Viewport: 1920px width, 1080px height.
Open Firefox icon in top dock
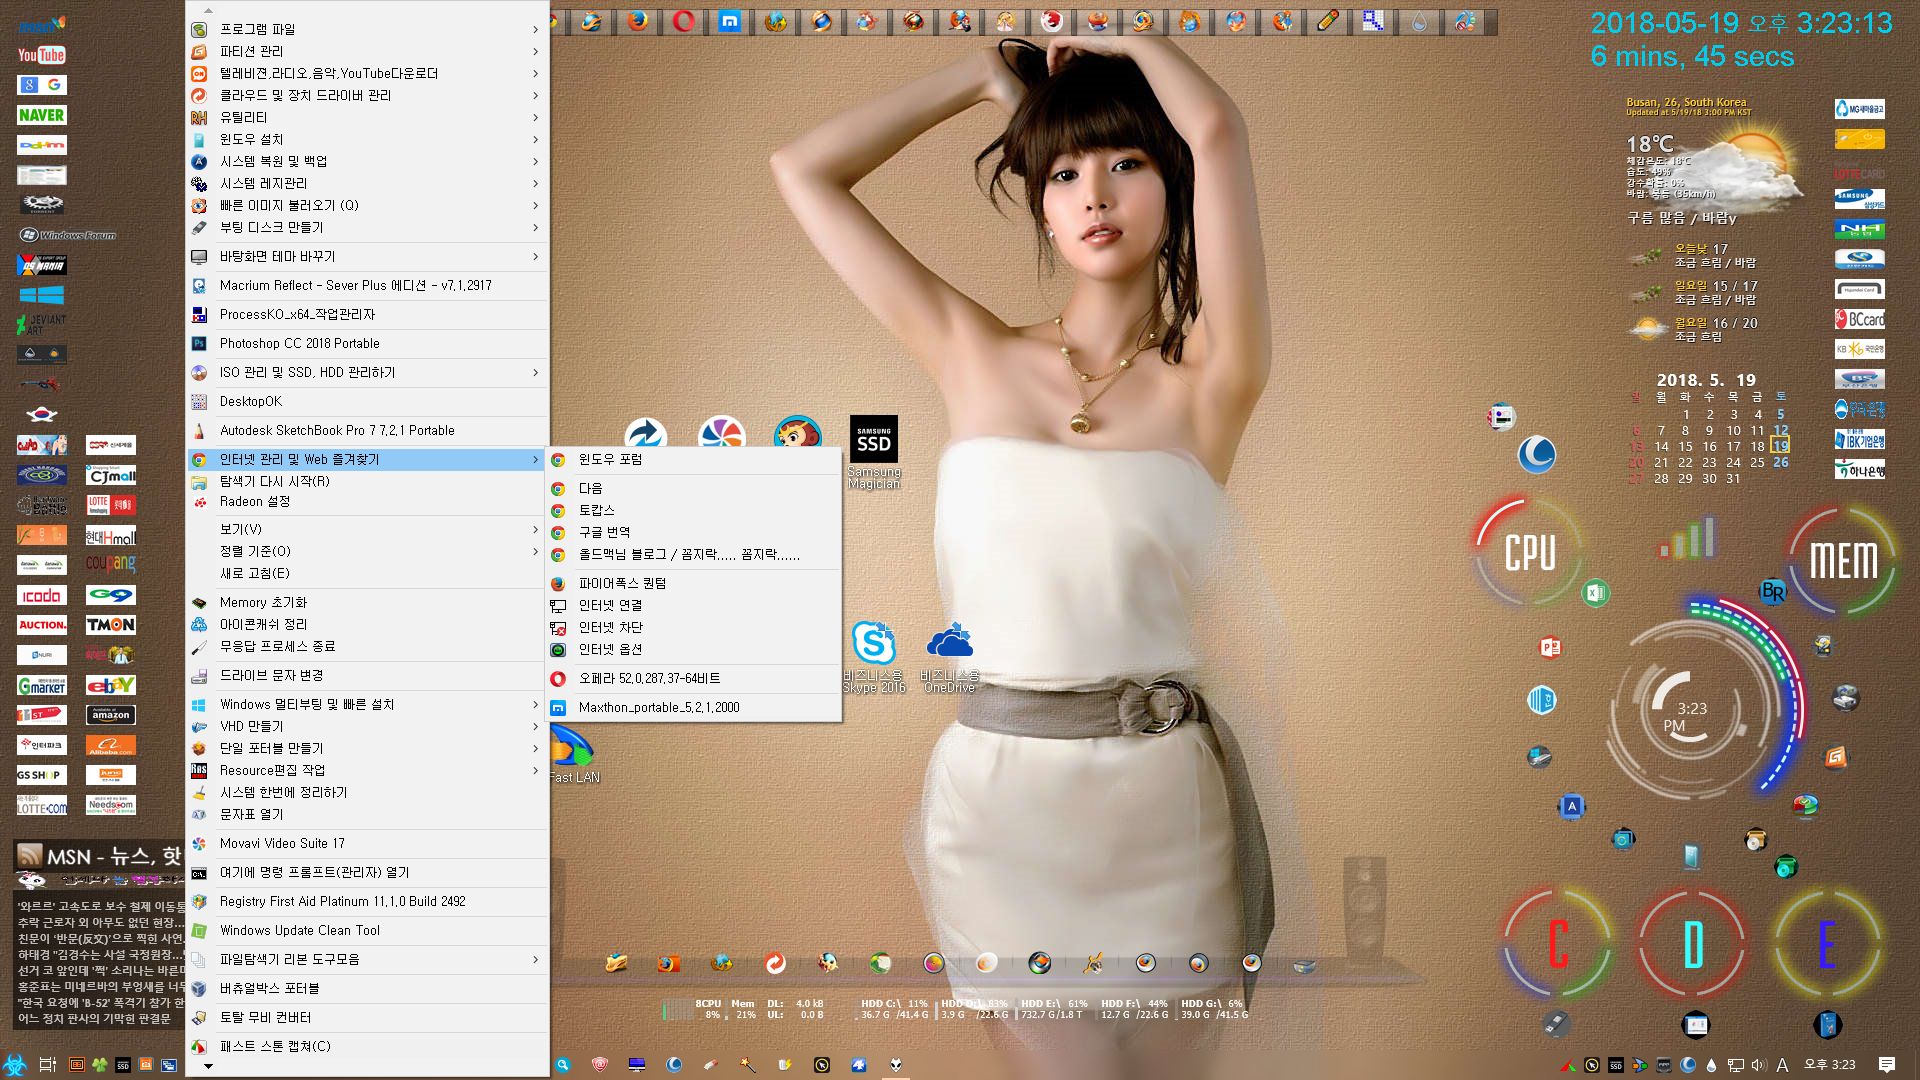(x=638, y=21)
